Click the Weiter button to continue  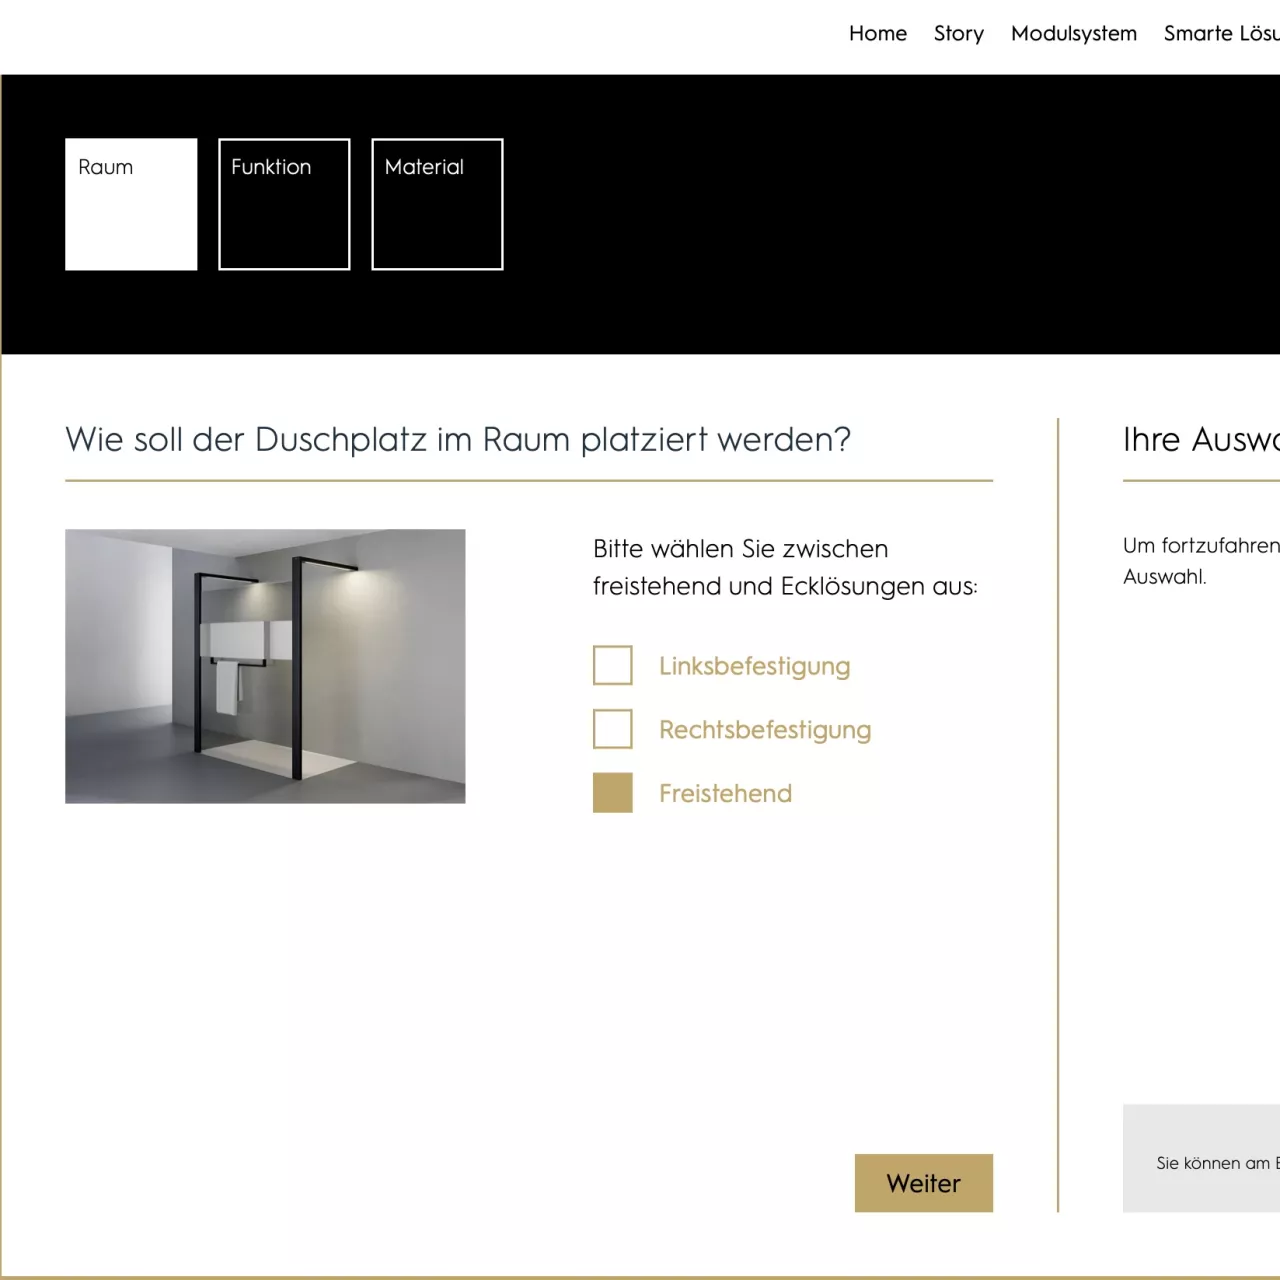click(923, 1183)
